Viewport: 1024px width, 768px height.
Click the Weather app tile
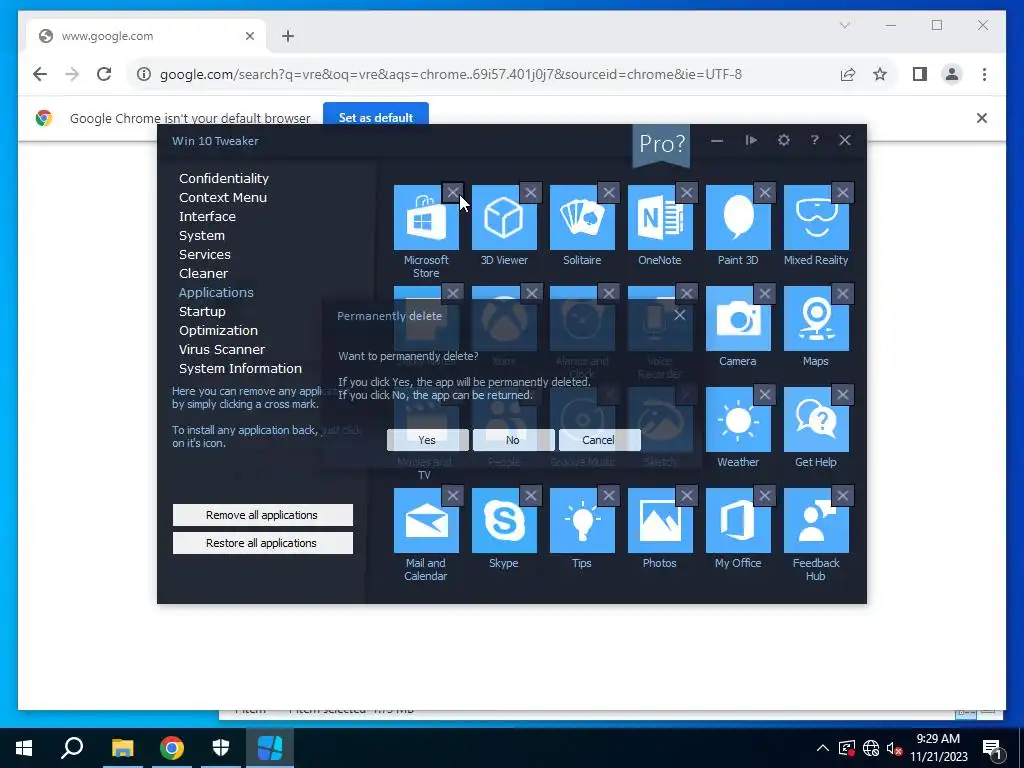pyautogui.click(x=738, y=419)
